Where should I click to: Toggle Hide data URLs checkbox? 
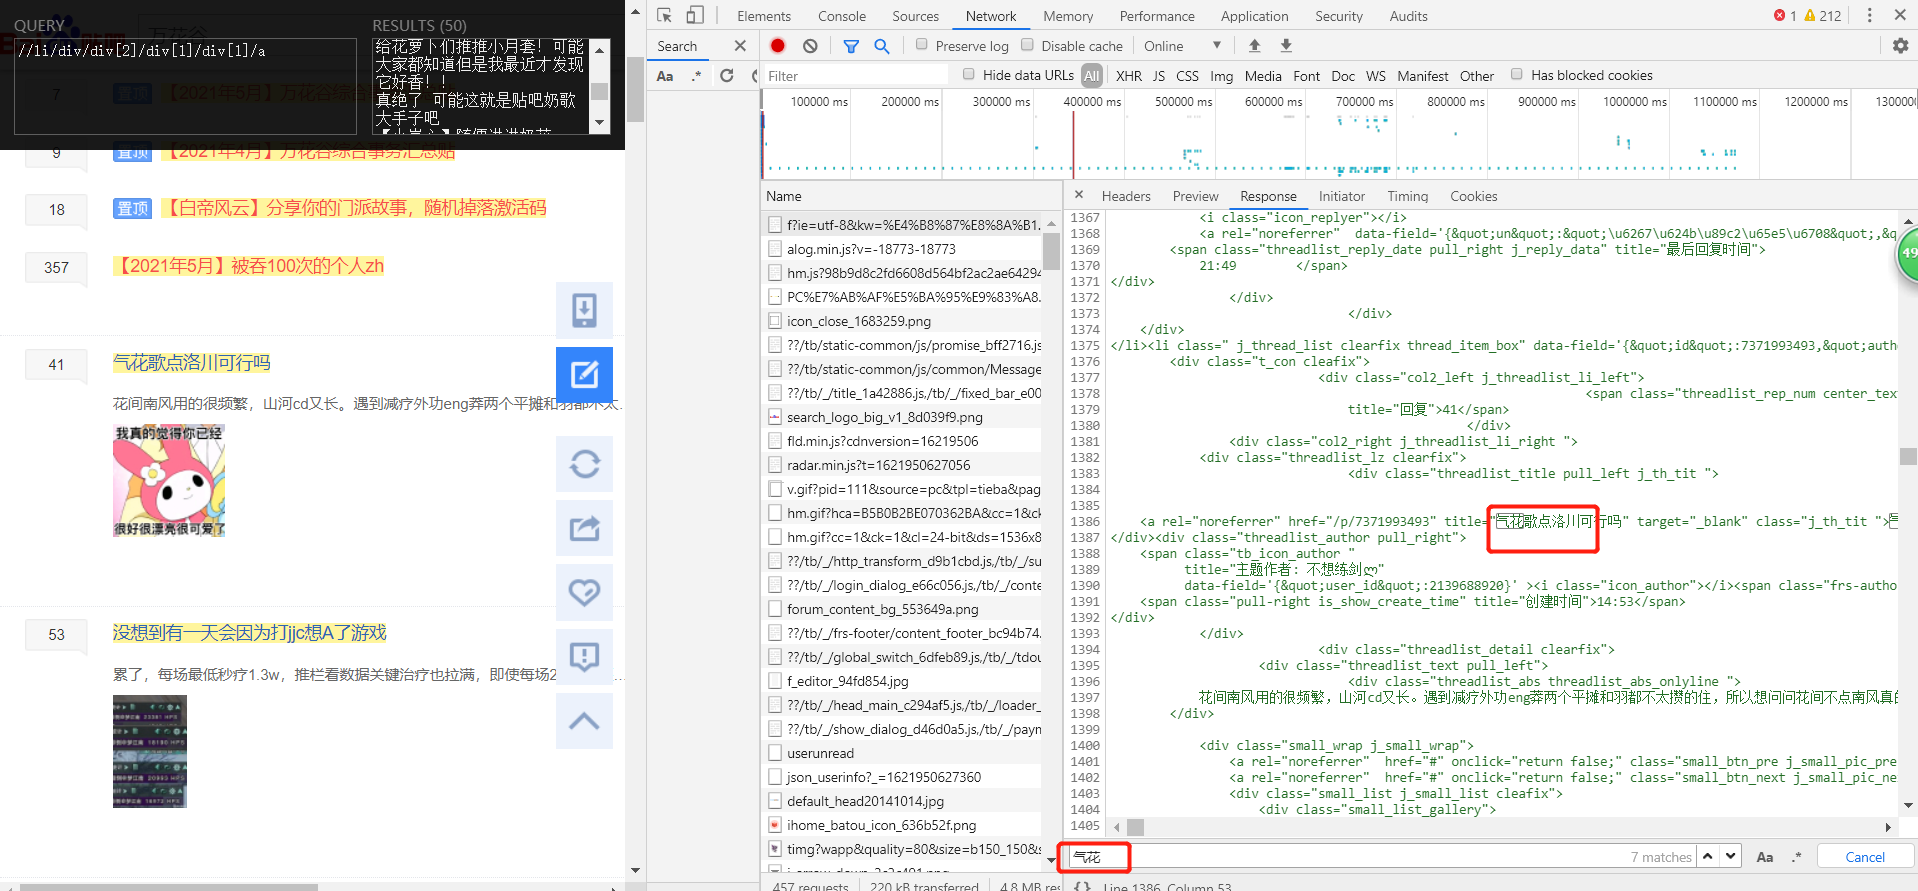click(968, 74)
